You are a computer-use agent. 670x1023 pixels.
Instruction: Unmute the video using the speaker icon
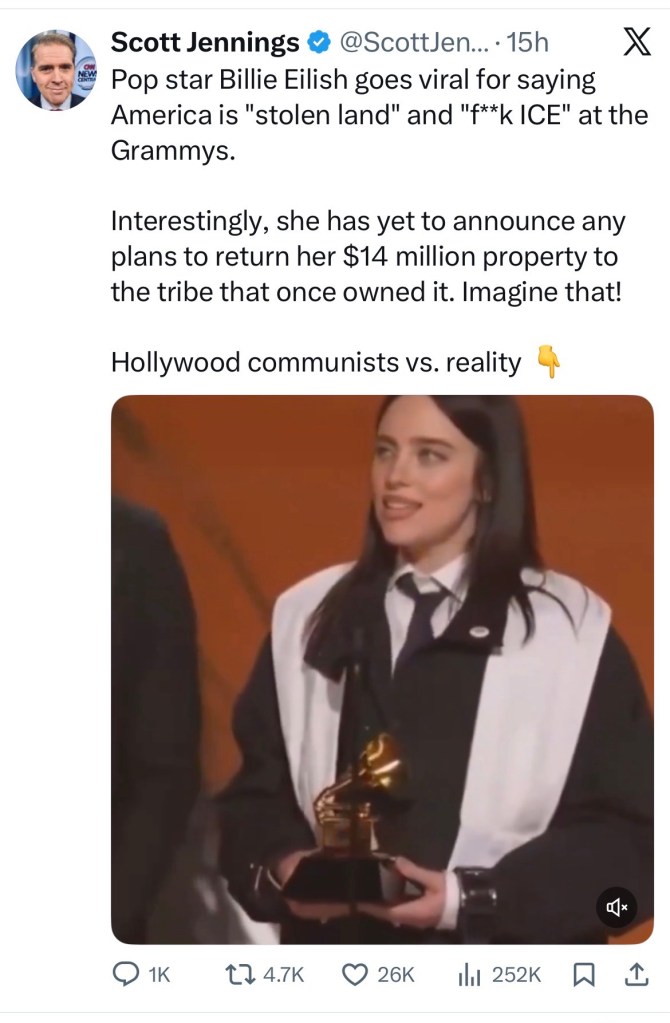(617, 906)
